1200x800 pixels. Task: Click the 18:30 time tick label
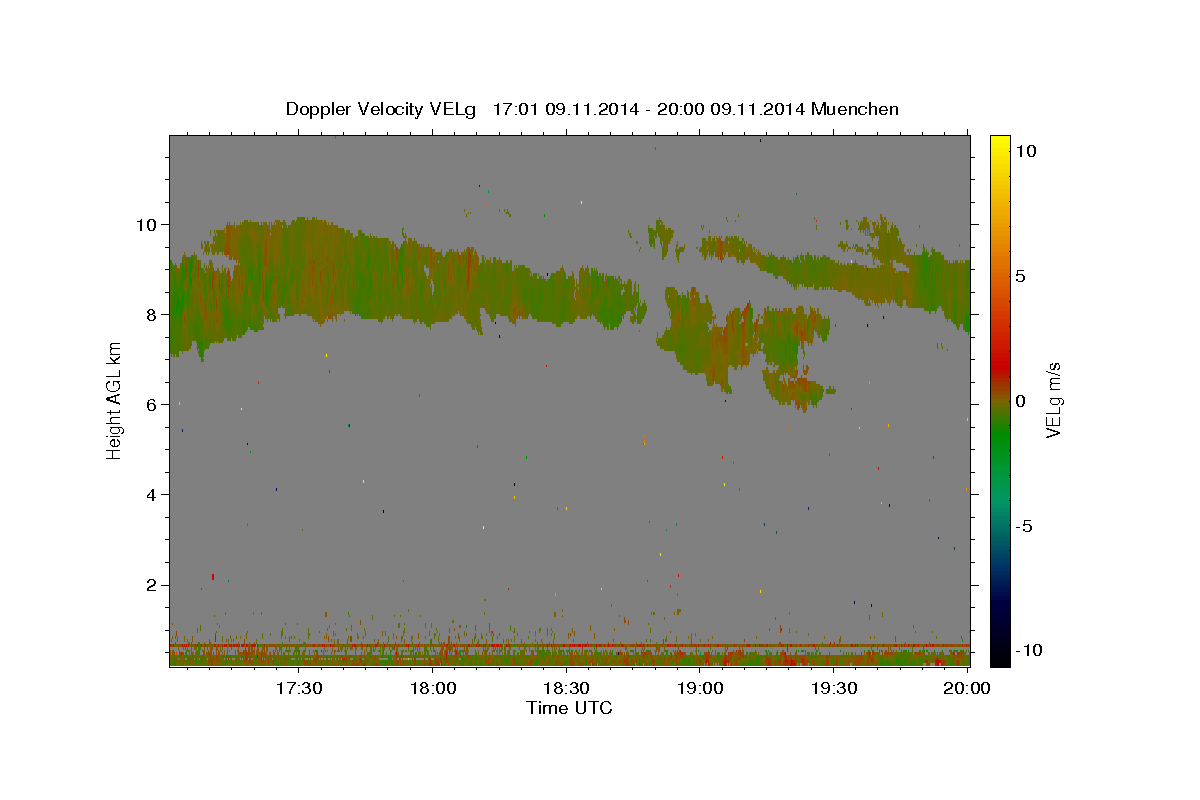[x=566, y=688]
